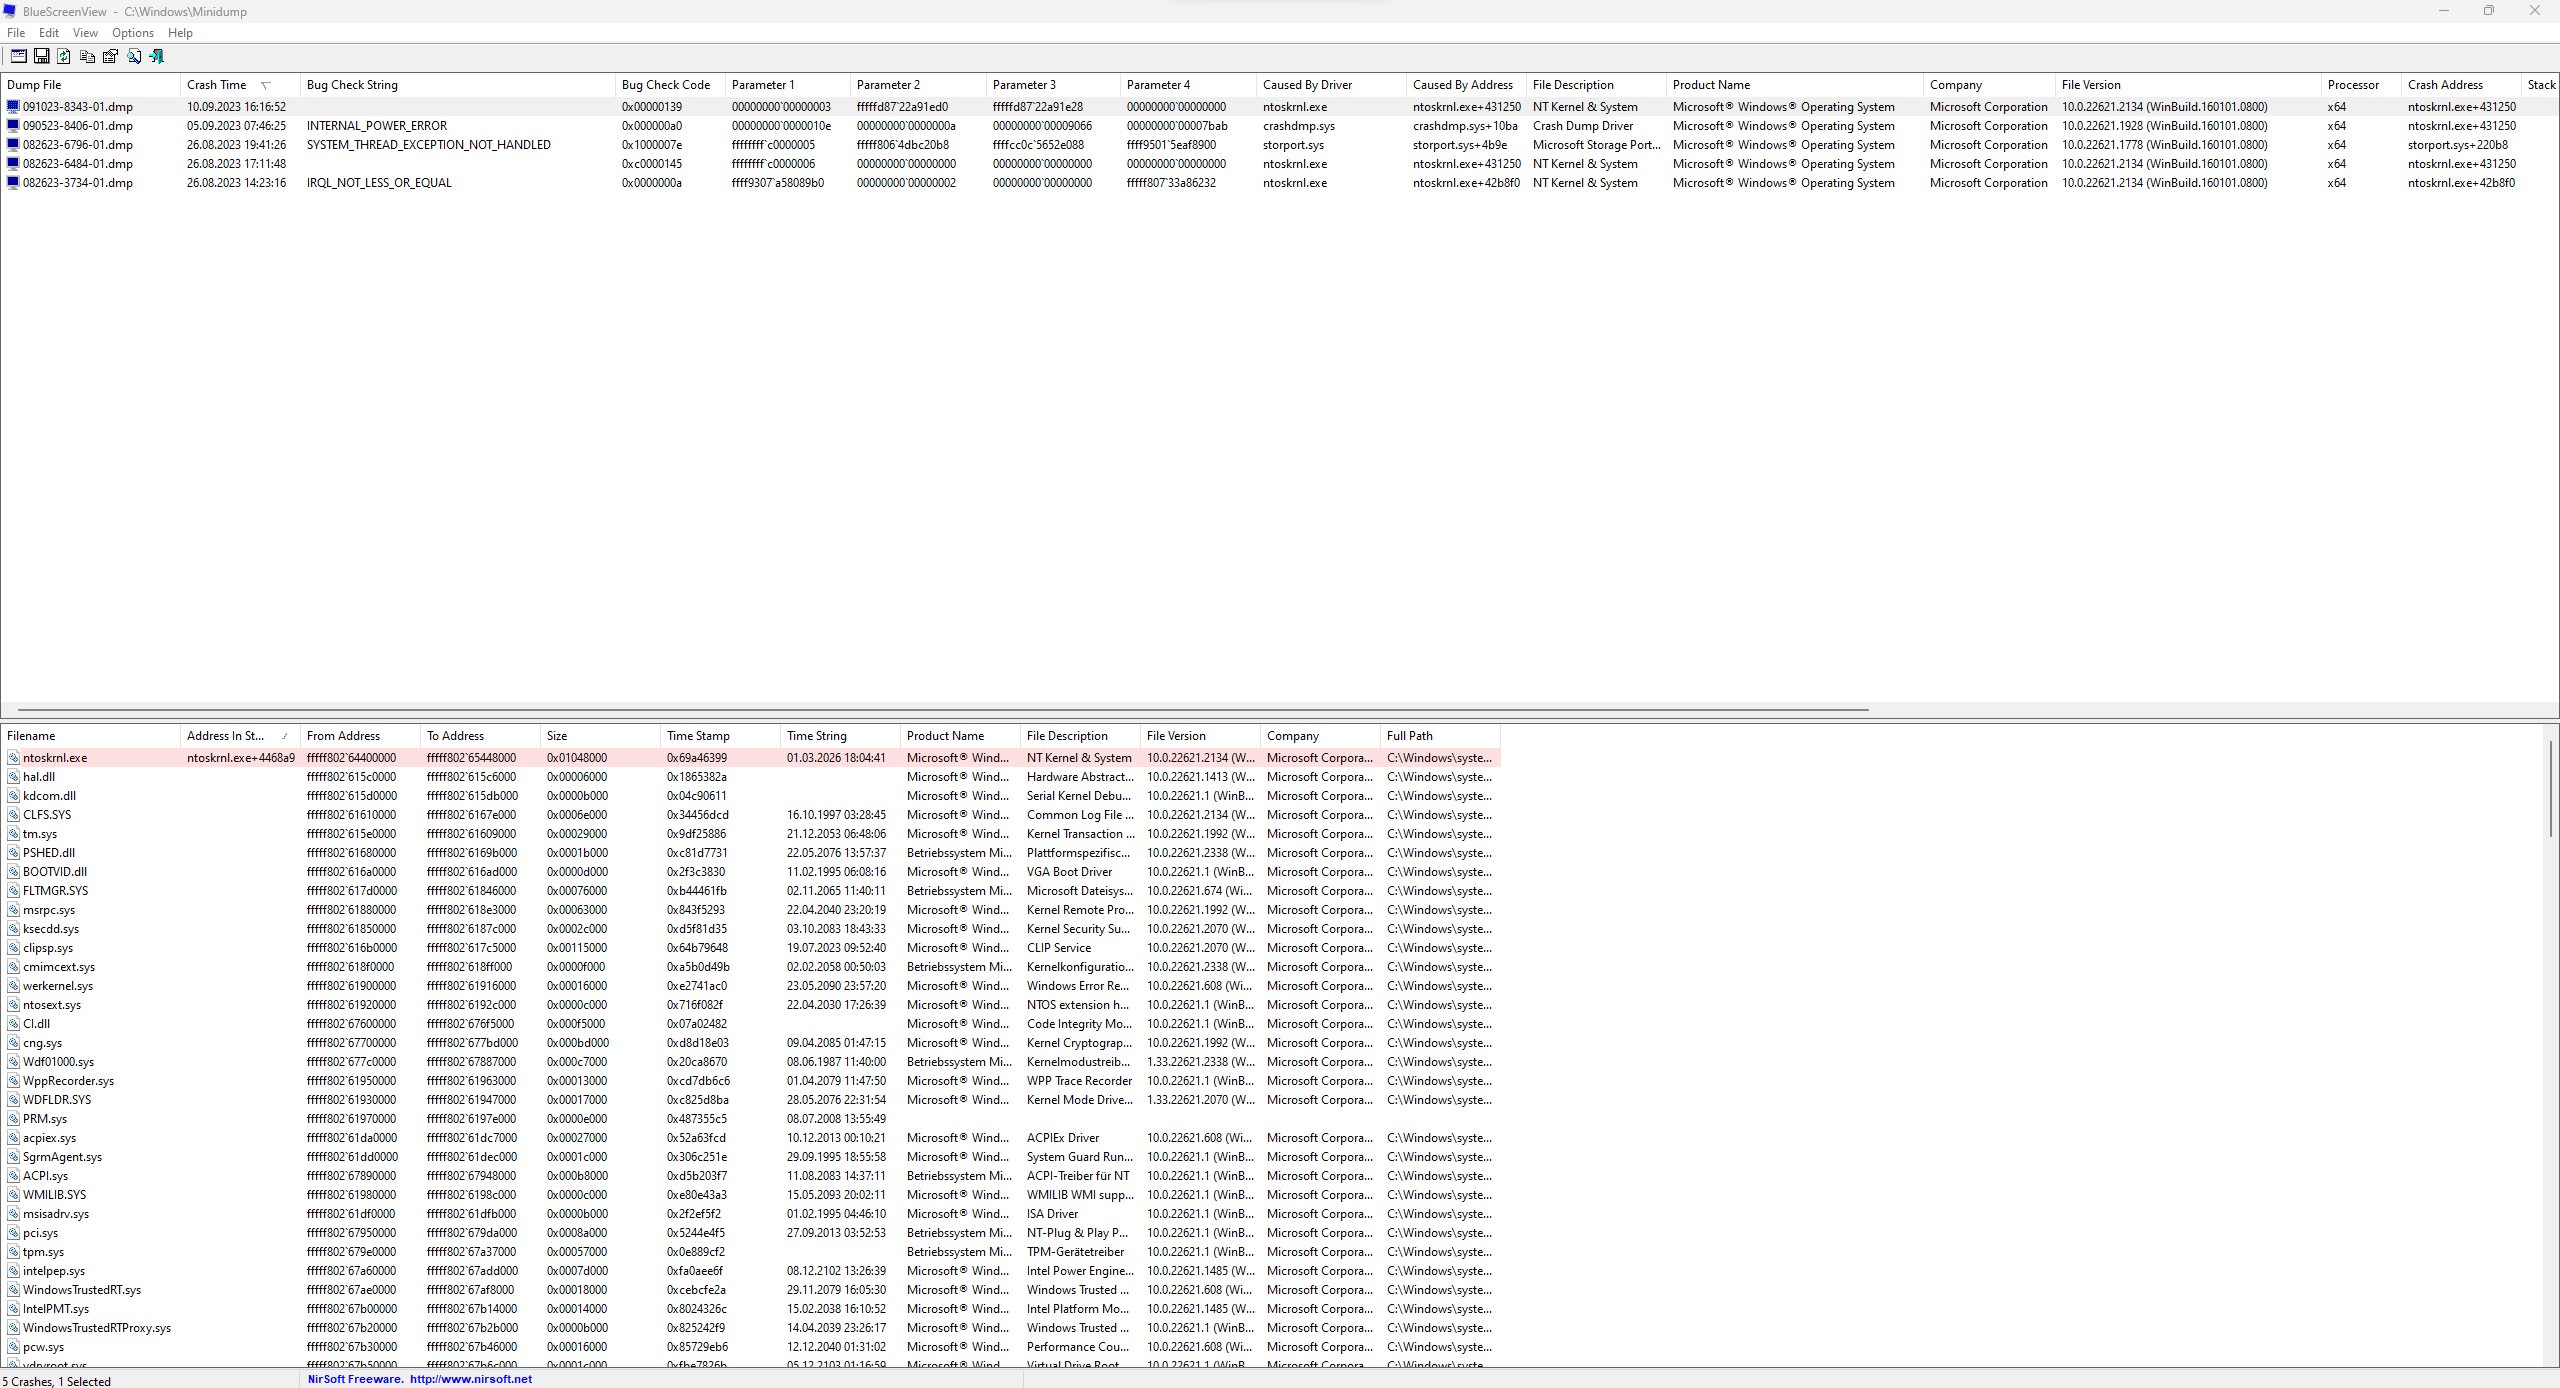The image size is (2560, 1388).
Task: Copy selected items via the copy icon
Action: click(x=87, y=56)
